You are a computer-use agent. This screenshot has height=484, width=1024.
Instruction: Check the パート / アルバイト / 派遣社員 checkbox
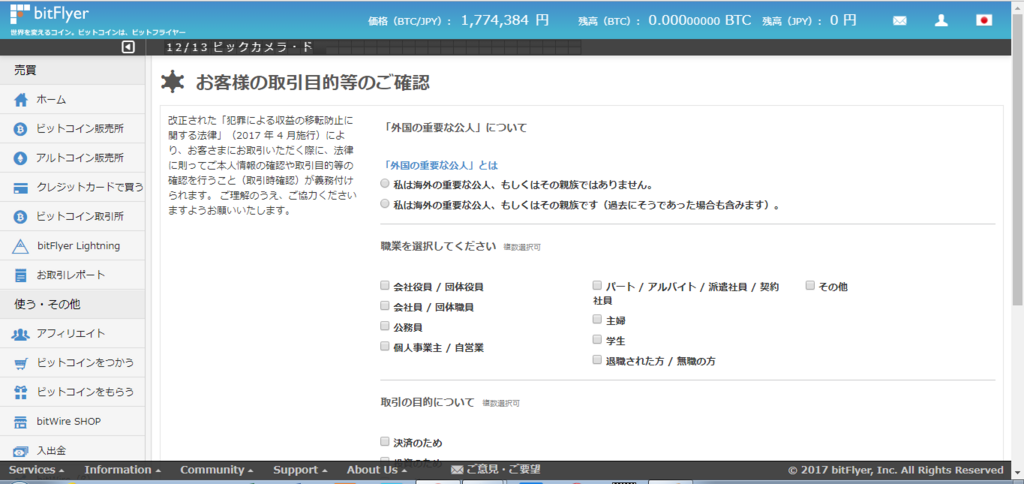pos(597,285)
